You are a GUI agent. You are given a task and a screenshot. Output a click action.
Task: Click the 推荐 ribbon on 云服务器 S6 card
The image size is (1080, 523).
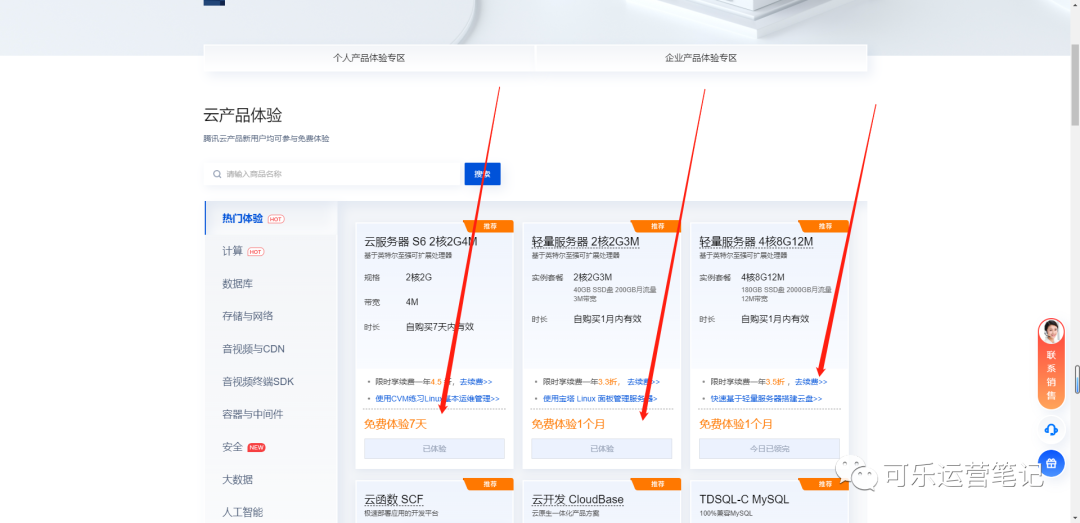[490, 226]
